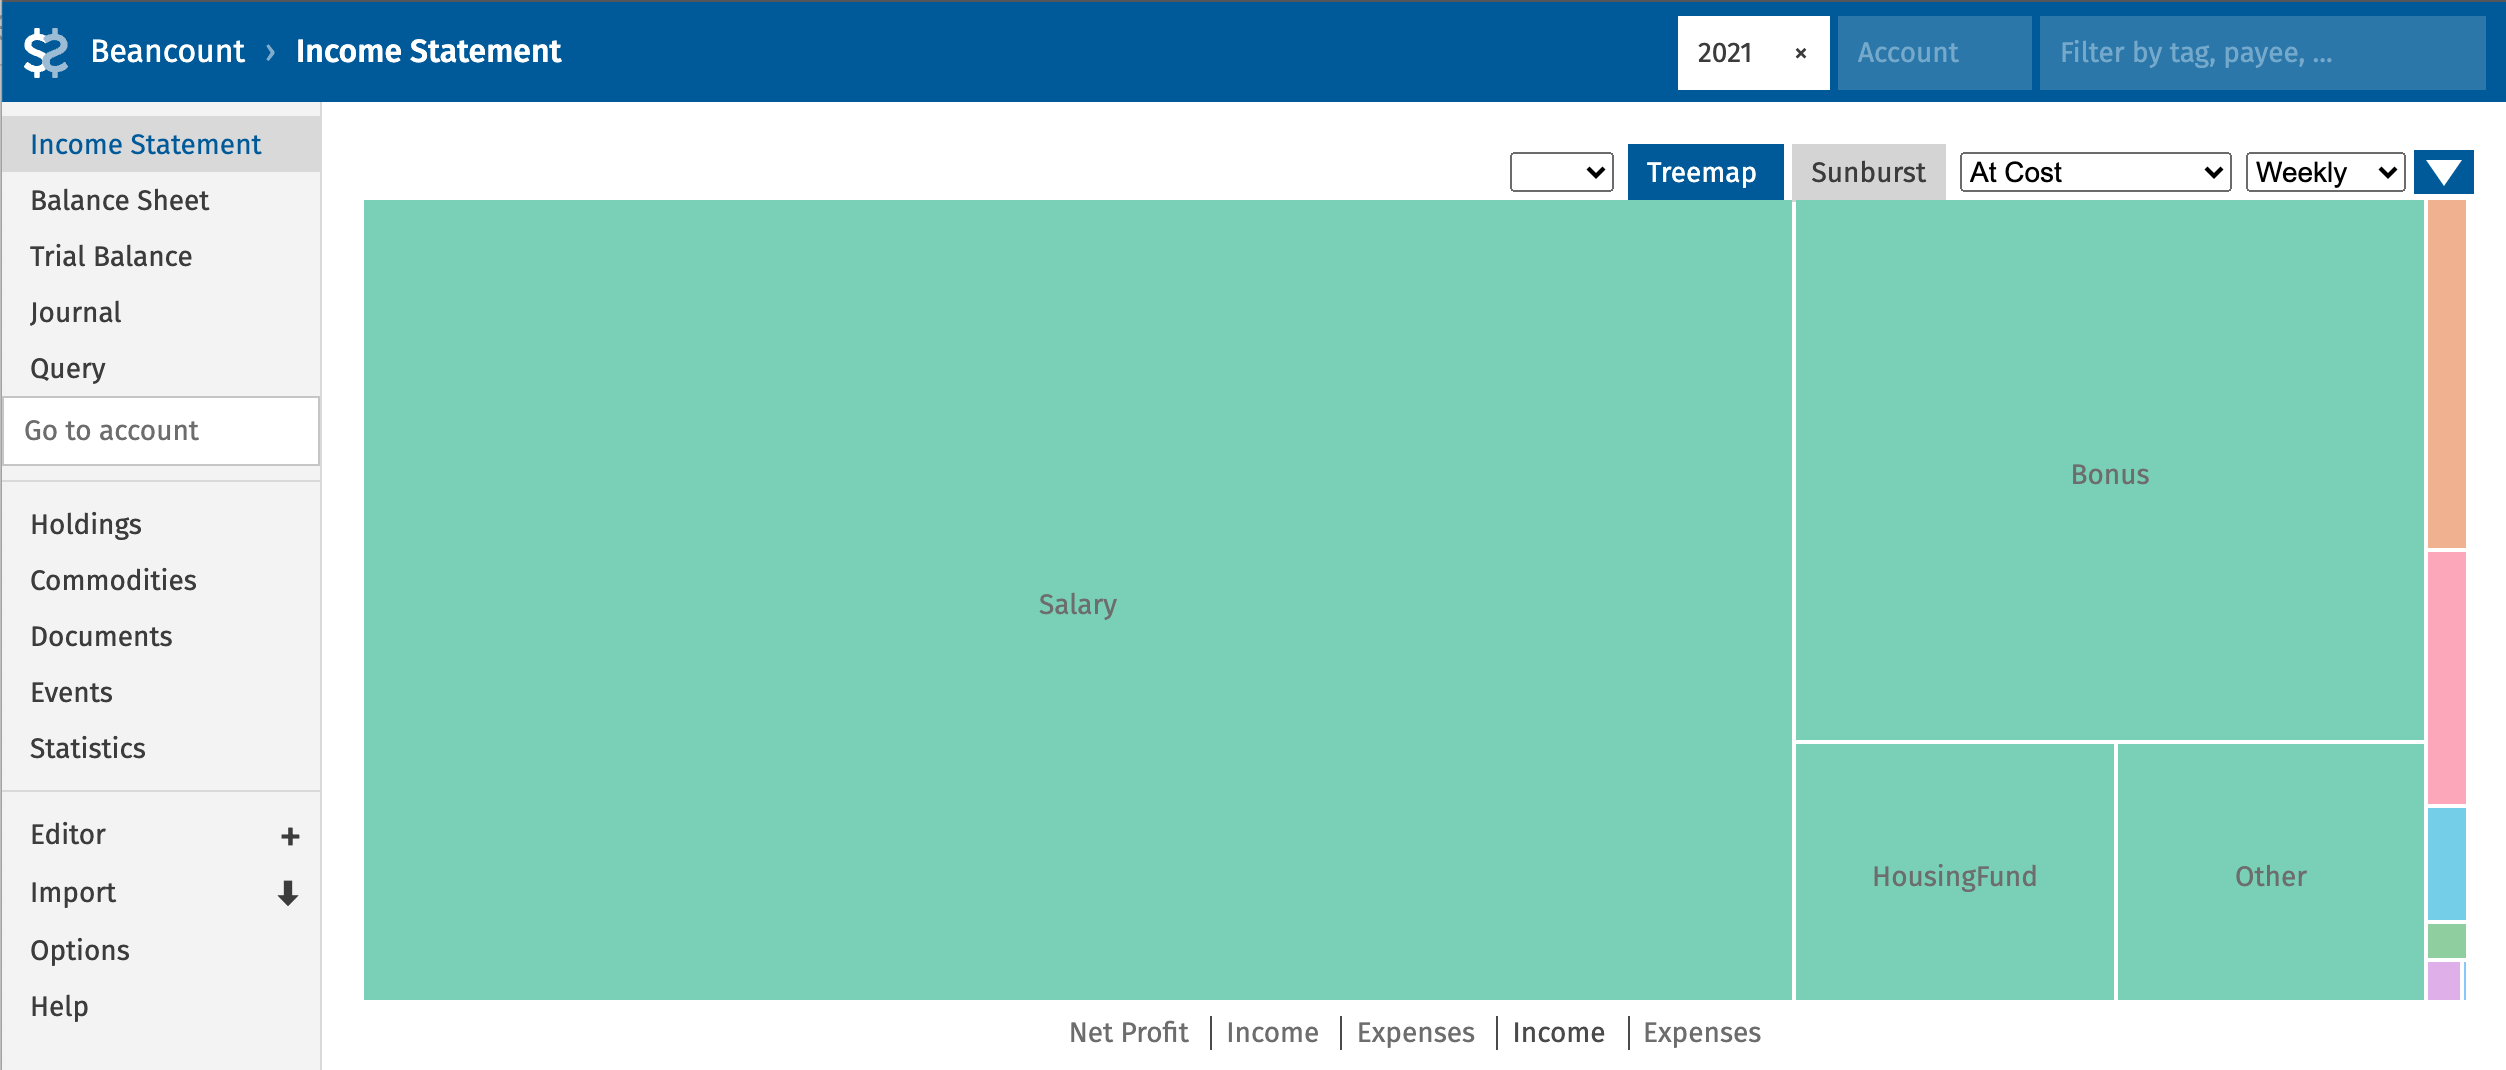Clear the 2021 time filter
Screen dimensions: 2506x1070
(1800, 53)
